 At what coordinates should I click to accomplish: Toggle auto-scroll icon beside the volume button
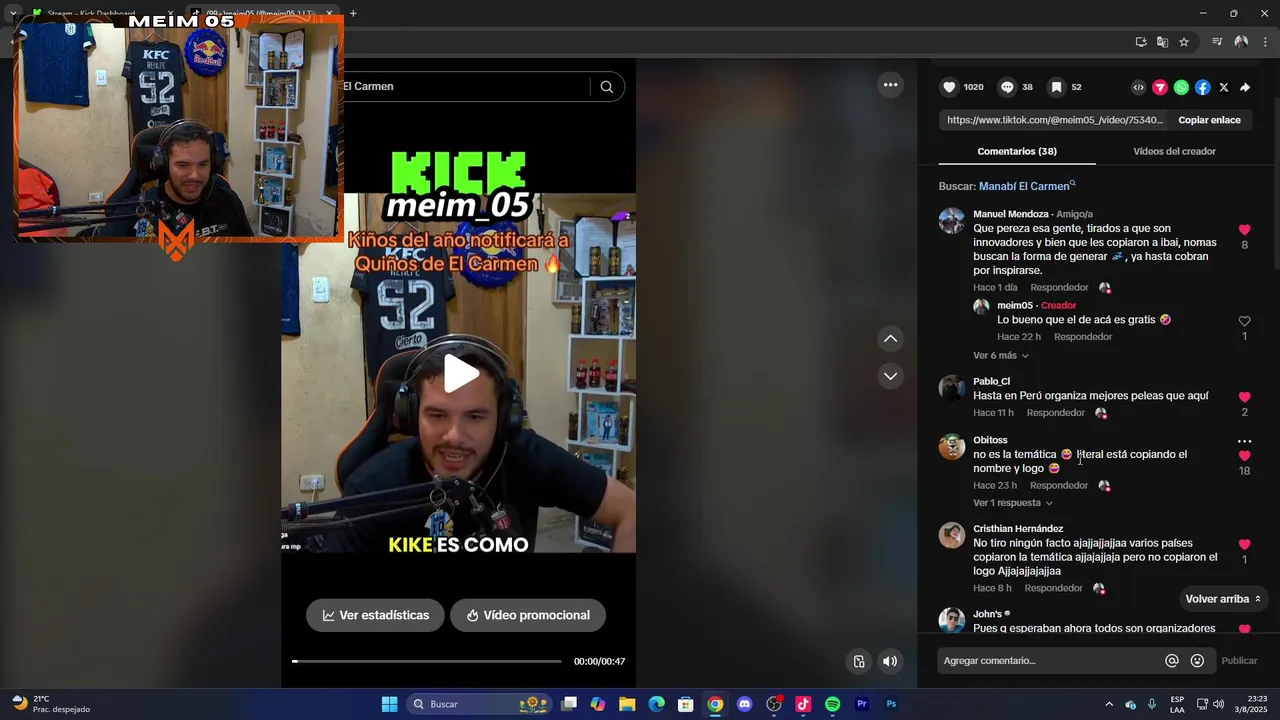[859, 661]
